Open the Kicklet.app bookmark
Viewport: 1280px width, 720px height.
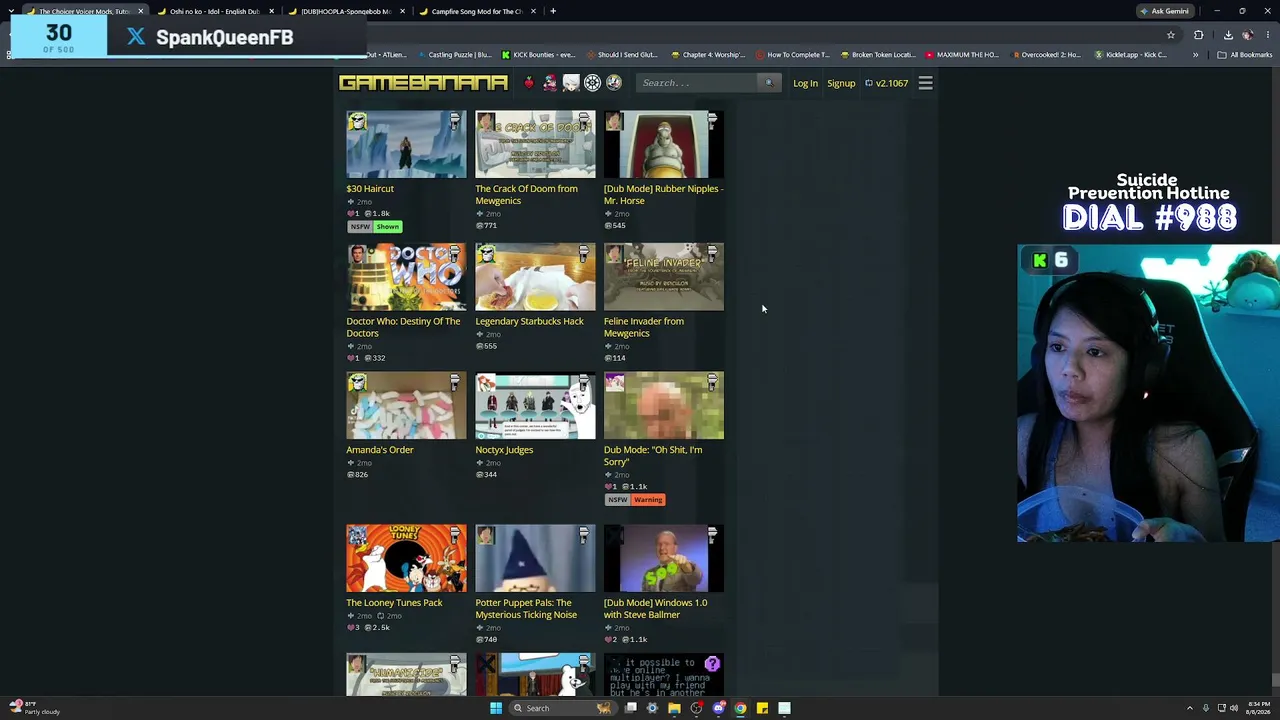click(x=1131, y=55)
